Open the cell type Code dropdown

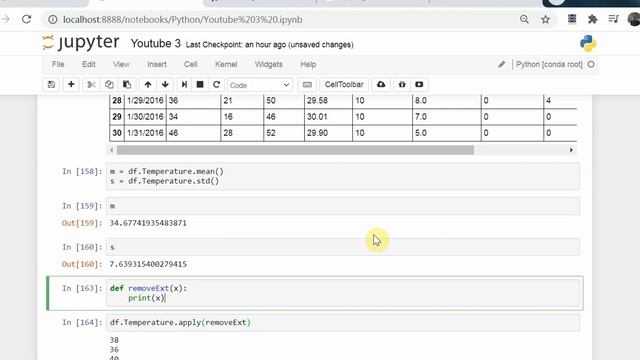[x=260, y=85]
